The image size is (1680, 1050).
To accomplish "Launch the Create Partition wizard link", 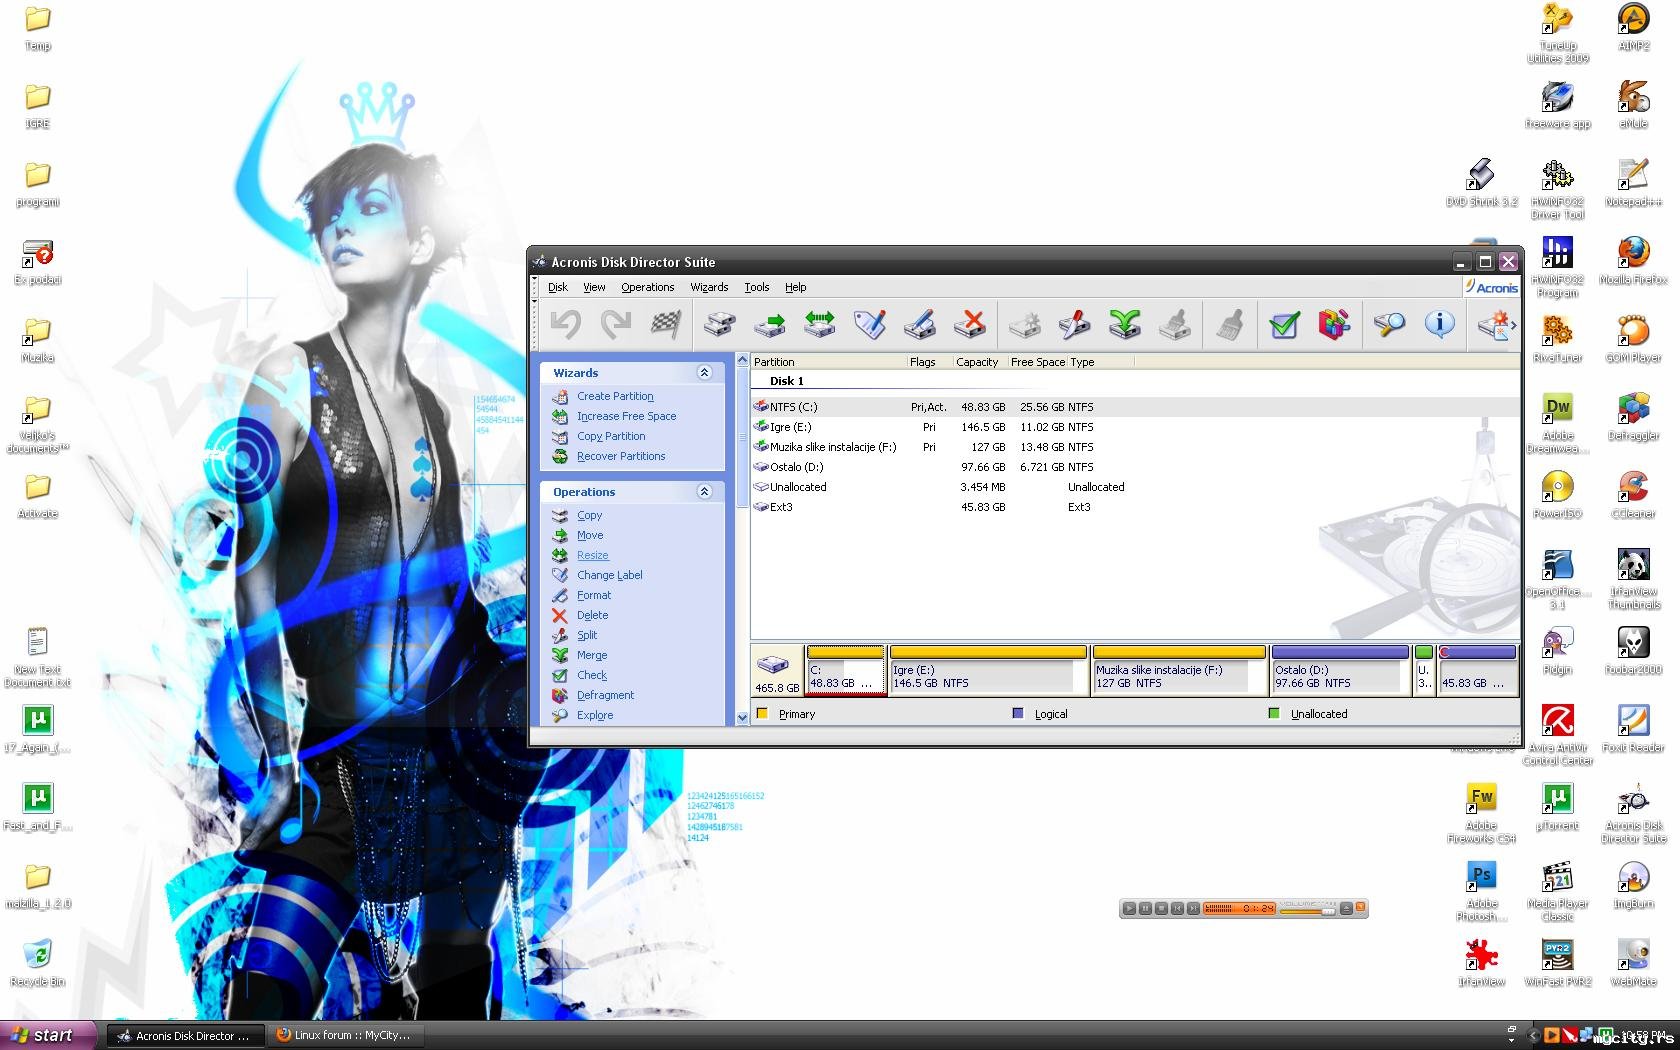I will (x=615, y=396).
